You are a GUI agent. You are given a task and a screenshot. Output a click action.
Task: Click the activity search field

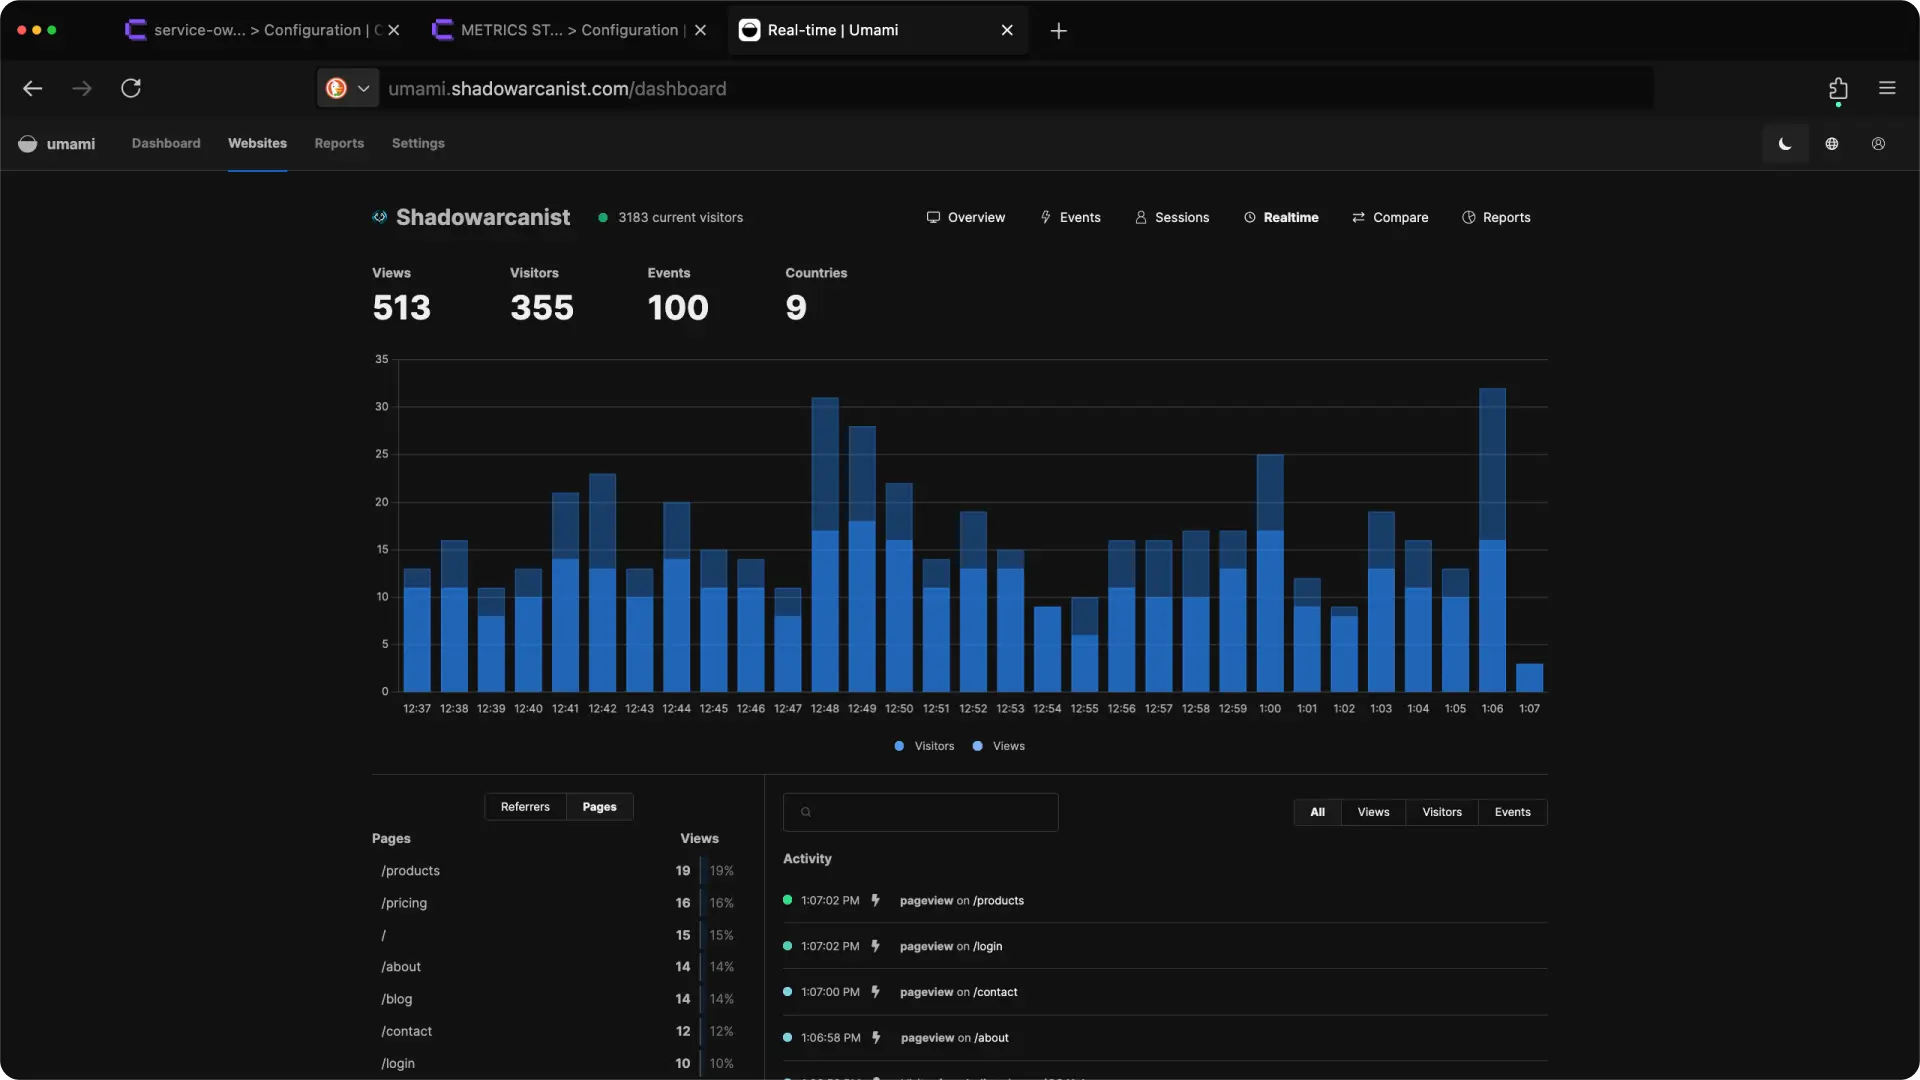point(920,813)
